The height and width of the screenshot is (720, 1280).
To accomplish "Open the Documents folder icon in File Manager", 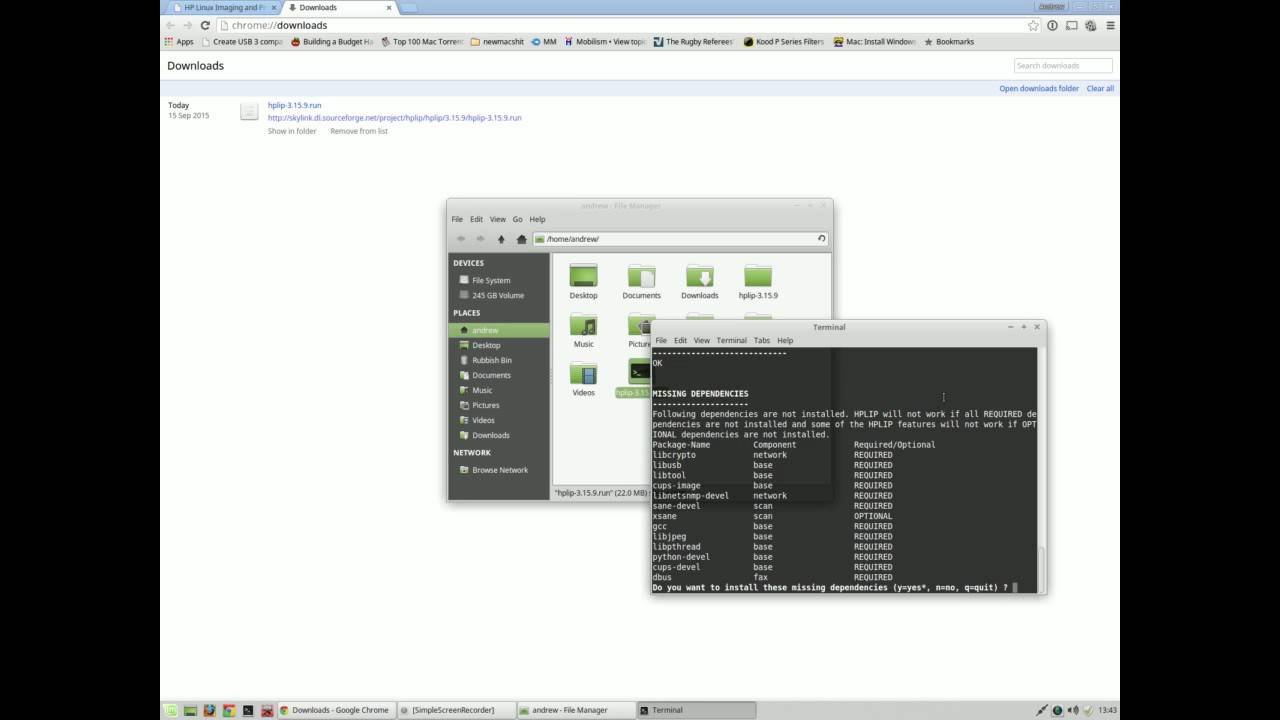I will coord(641,276).
